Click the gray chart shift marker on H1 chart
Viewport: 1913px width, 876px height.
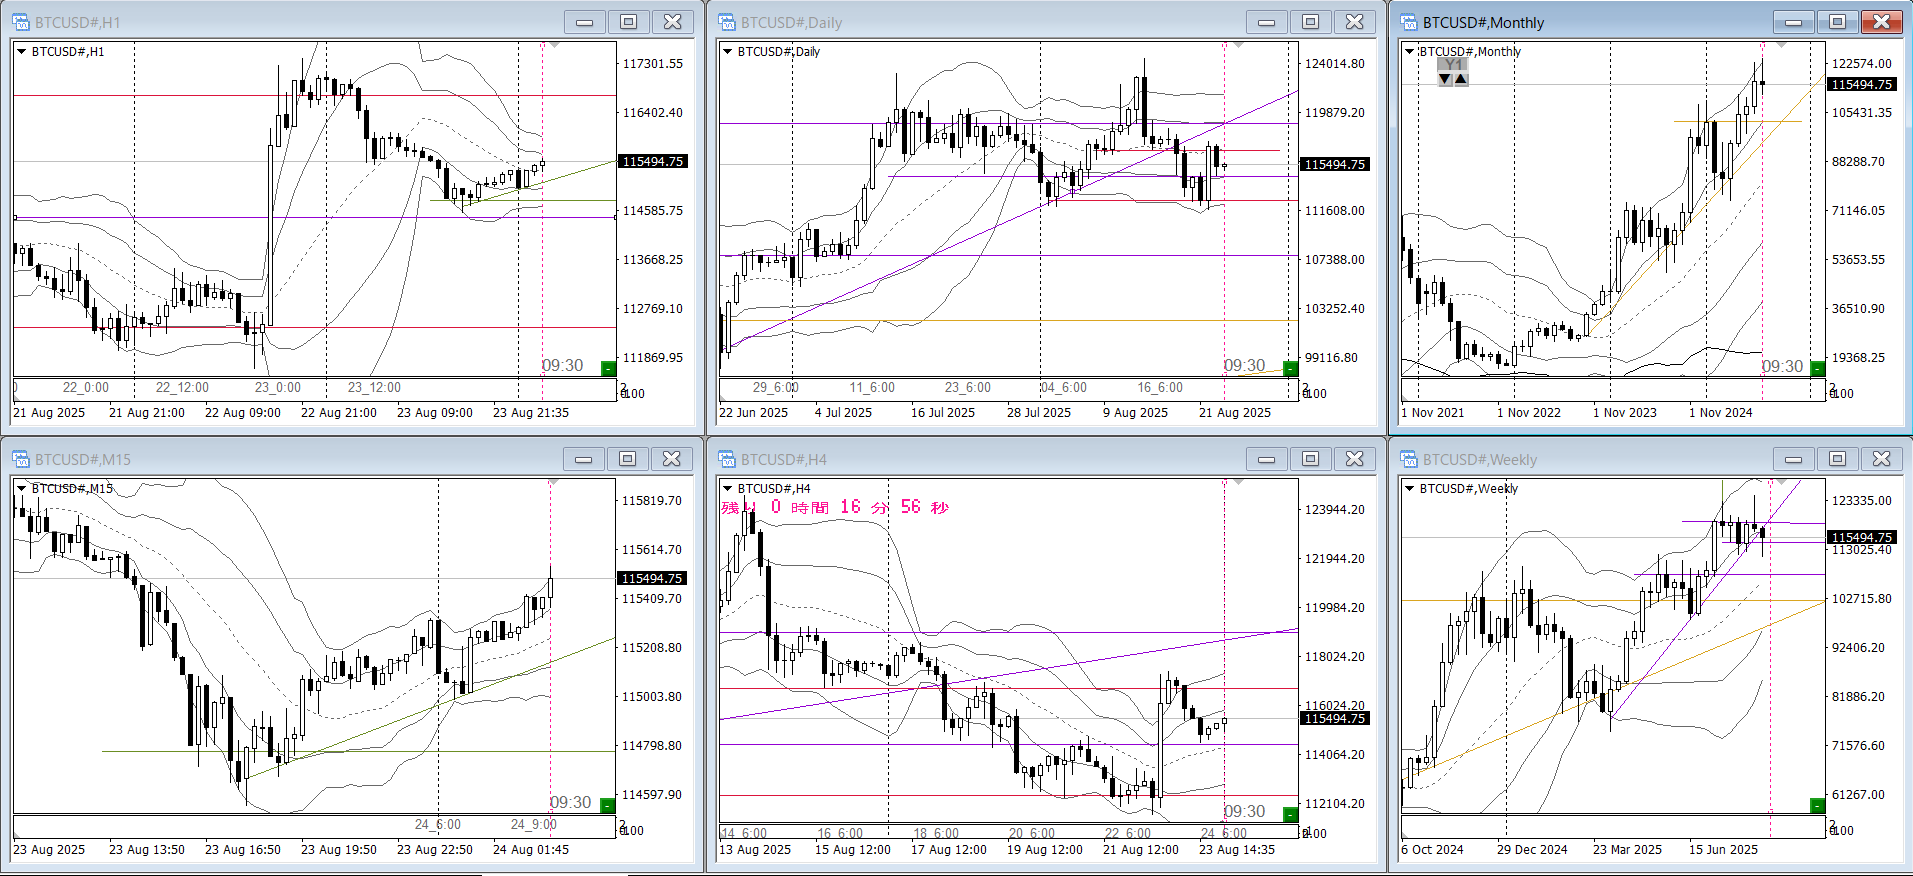coord(554,45)
